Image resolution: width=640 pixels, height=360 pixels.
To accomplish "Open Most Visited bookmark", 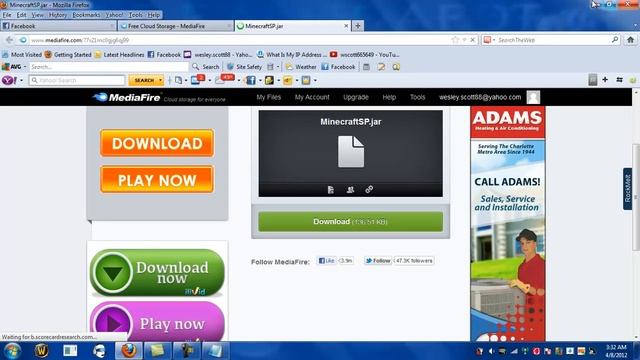I will (x=22, y=54).
